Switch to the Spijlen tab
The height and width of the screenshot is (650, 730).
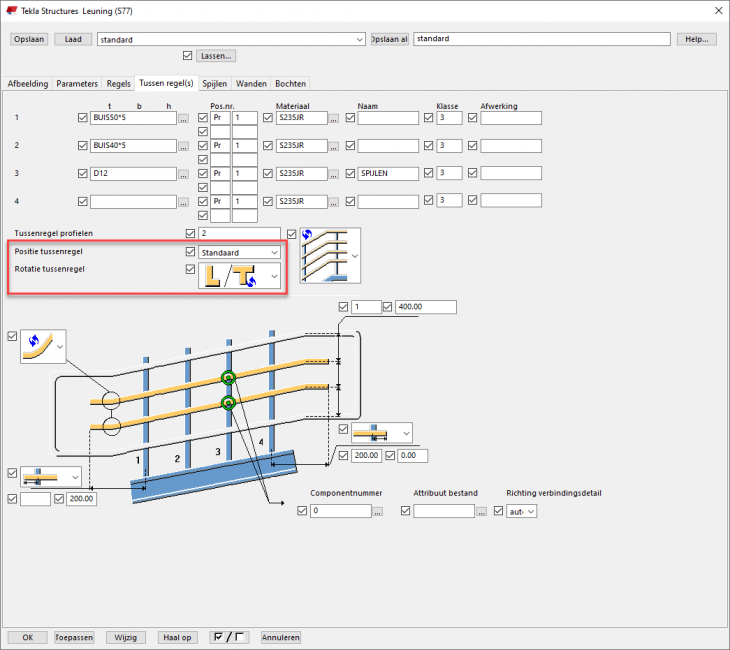[x=215, y=84]
